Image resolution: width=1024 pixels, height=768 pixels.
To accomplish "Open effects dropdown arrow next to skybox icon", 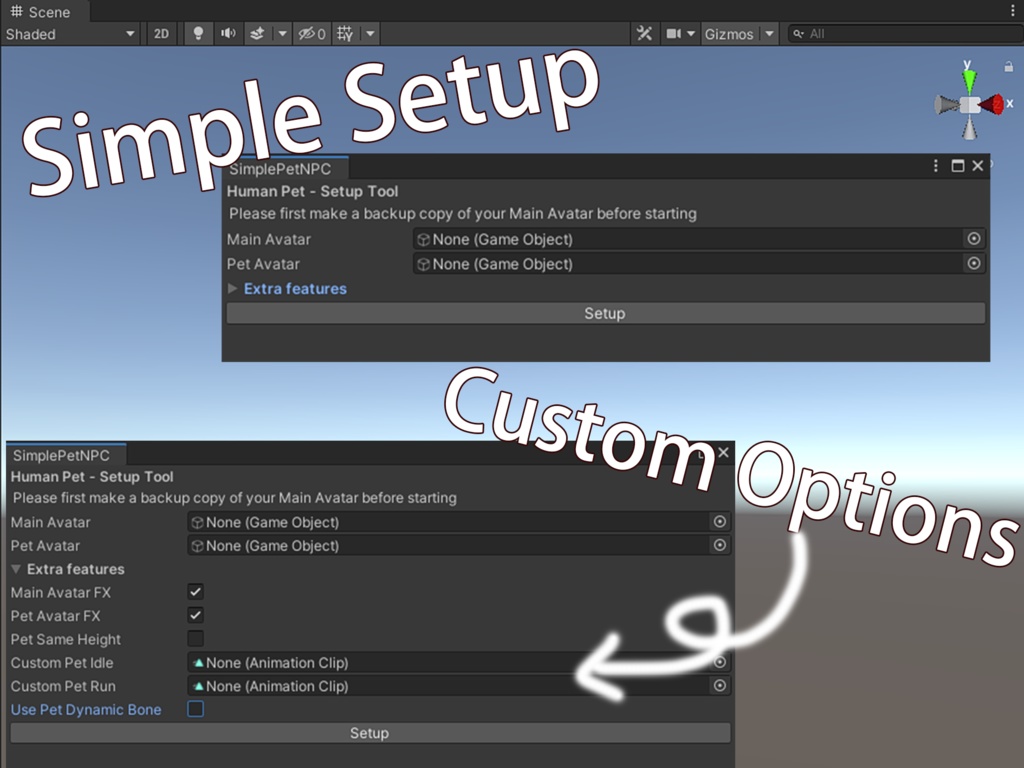I will point(282,34).
